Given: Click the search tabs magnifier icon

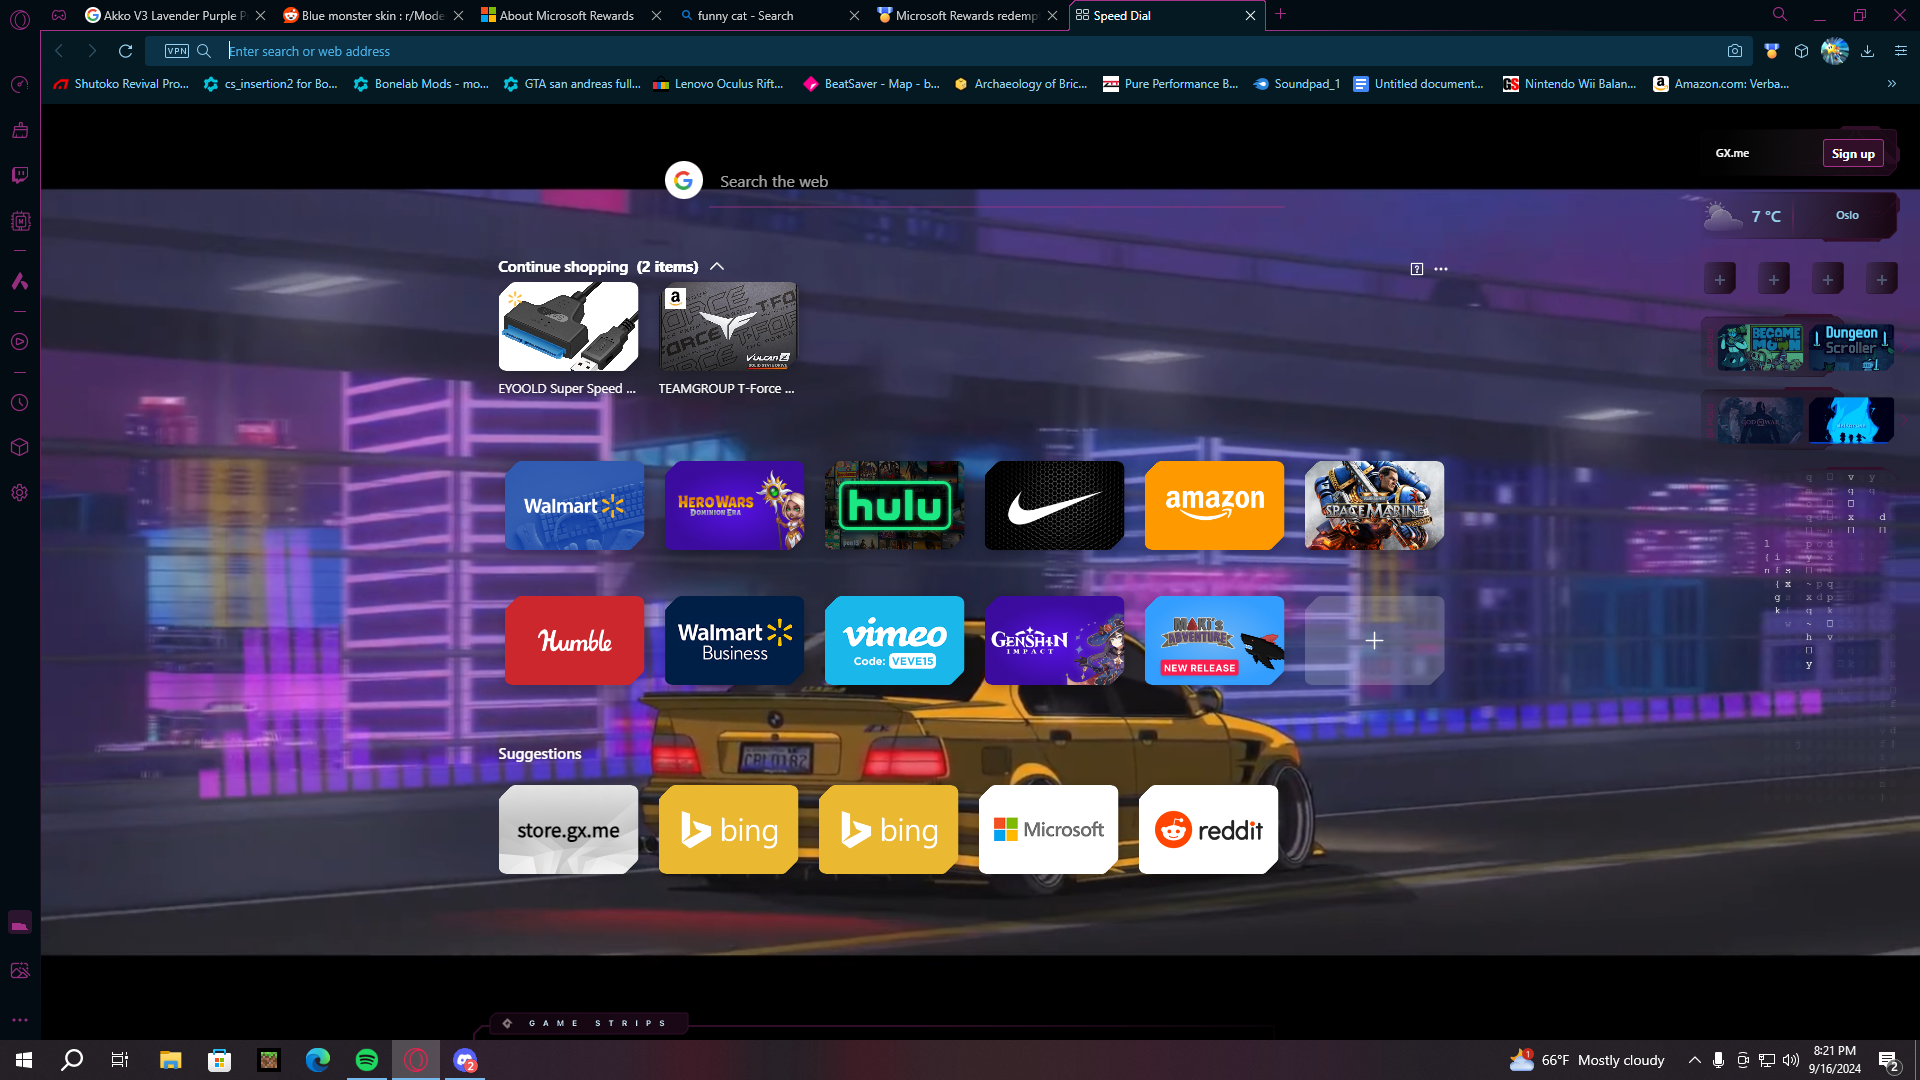Looking at the screenshot, I should pyautogui.click(x=1780, y=15).
